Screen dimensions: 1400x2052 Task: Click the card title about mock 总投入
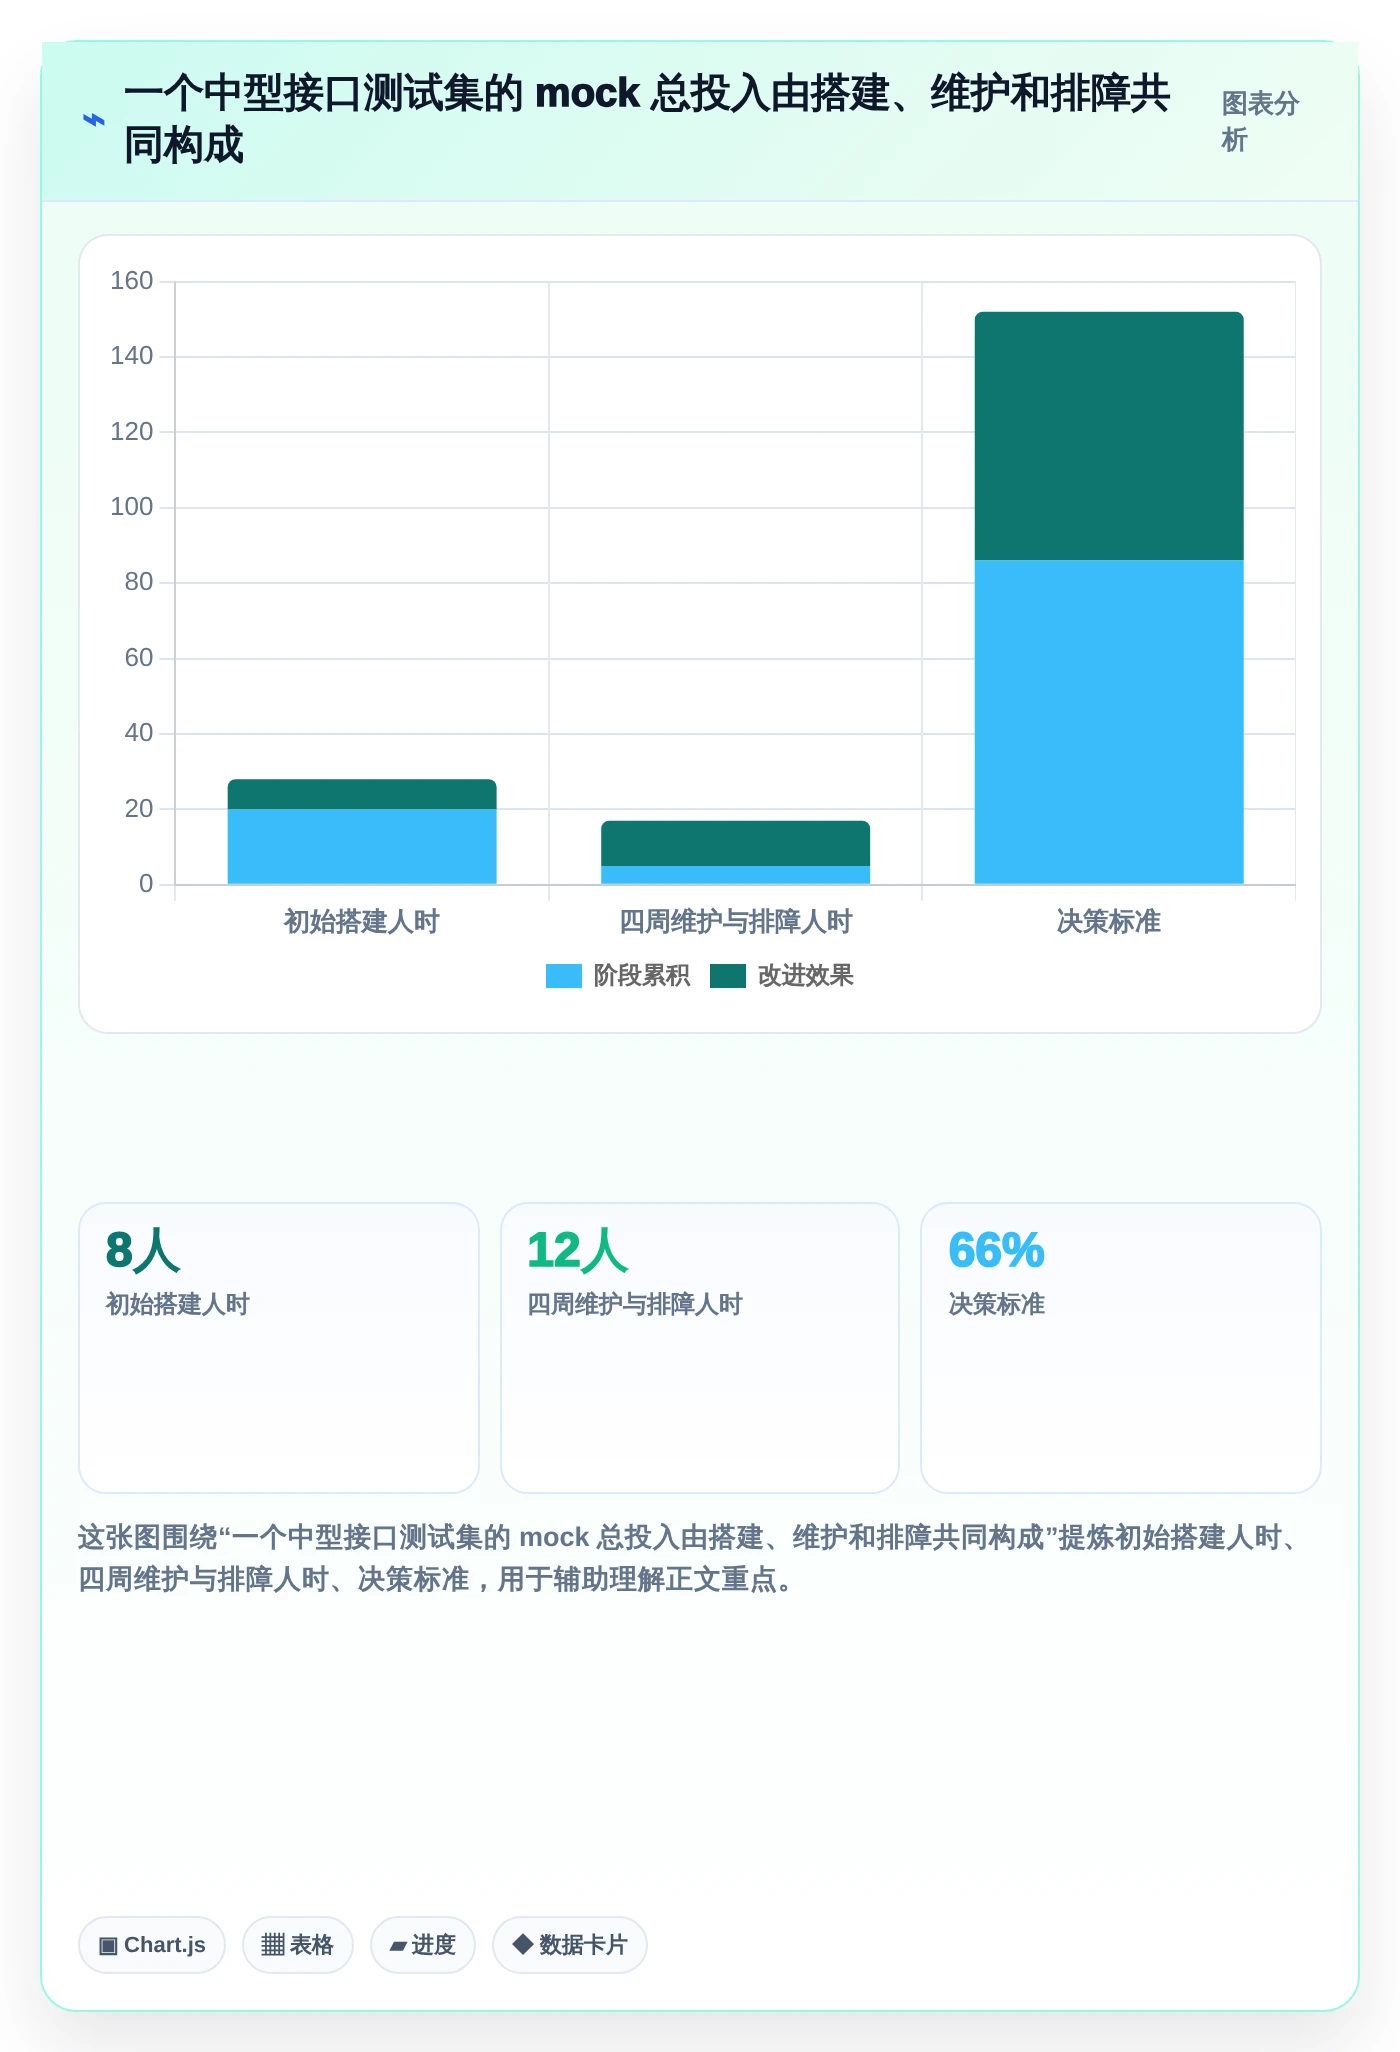(x=647, y=119)
